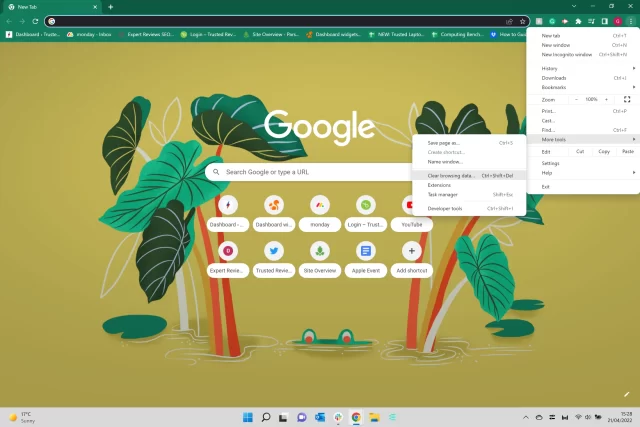The image size is (640, 427).
Task: Expand the More tools submenu
Action: pos(583,140)
